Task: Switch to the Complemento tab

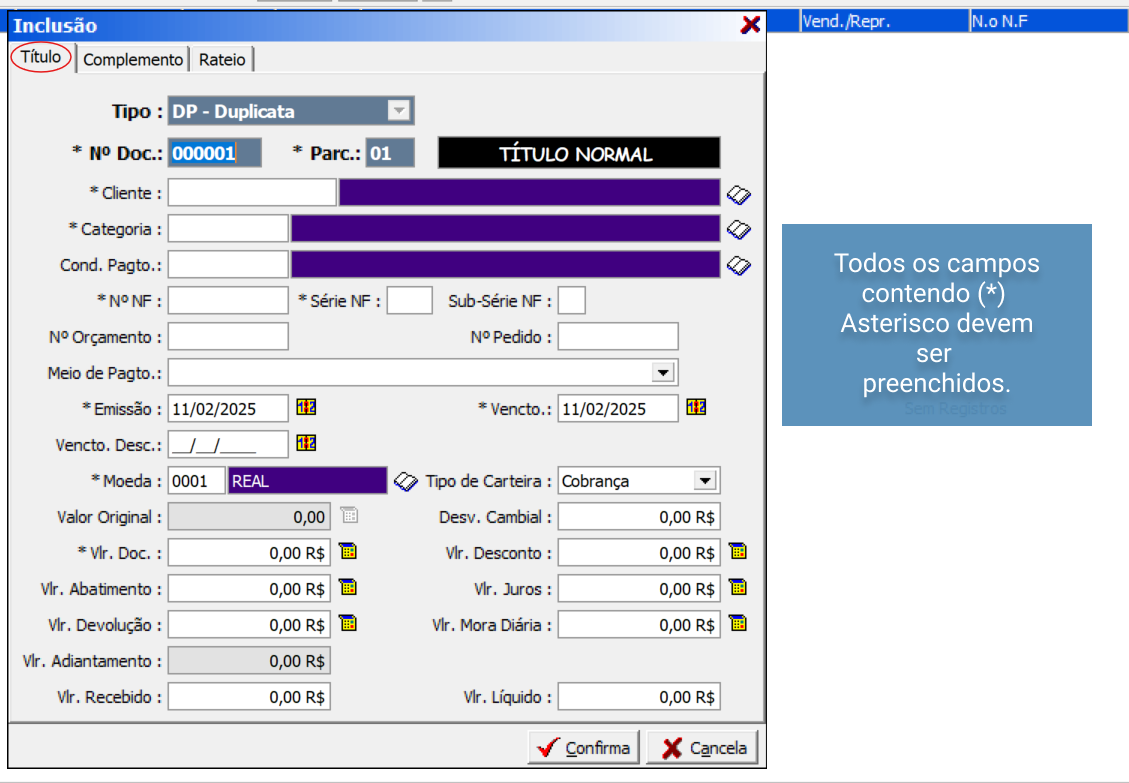Action: pos(133,60)
